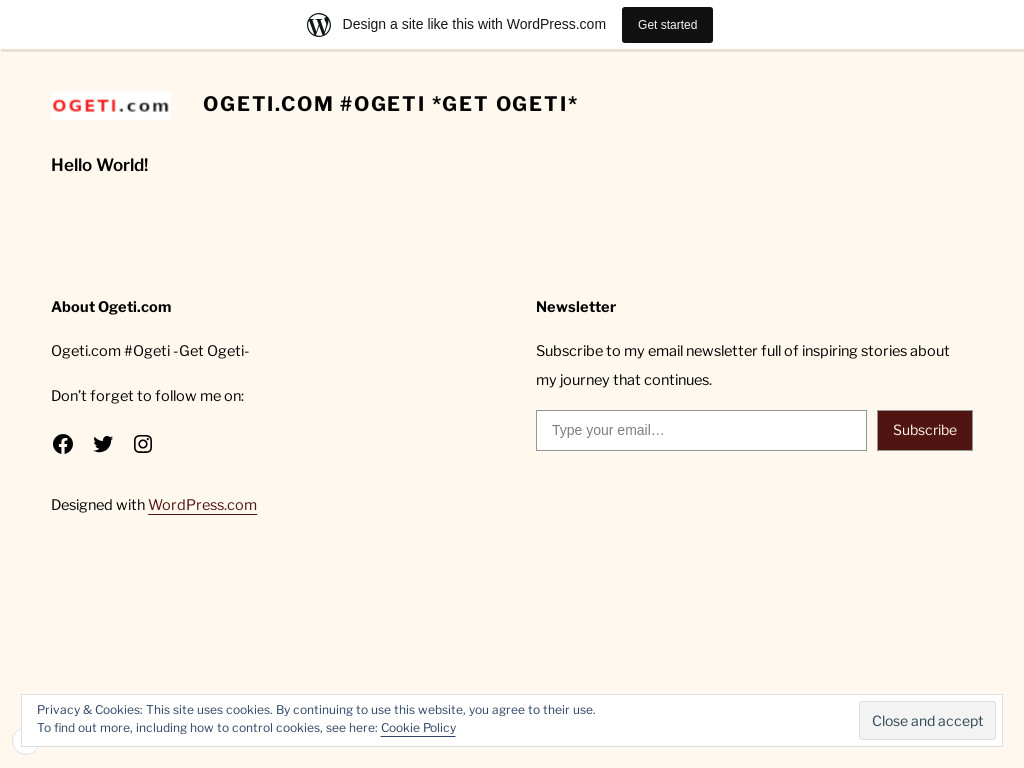
Task: Click the Privacy & Cookies notice text
Action: coord(316,710)
